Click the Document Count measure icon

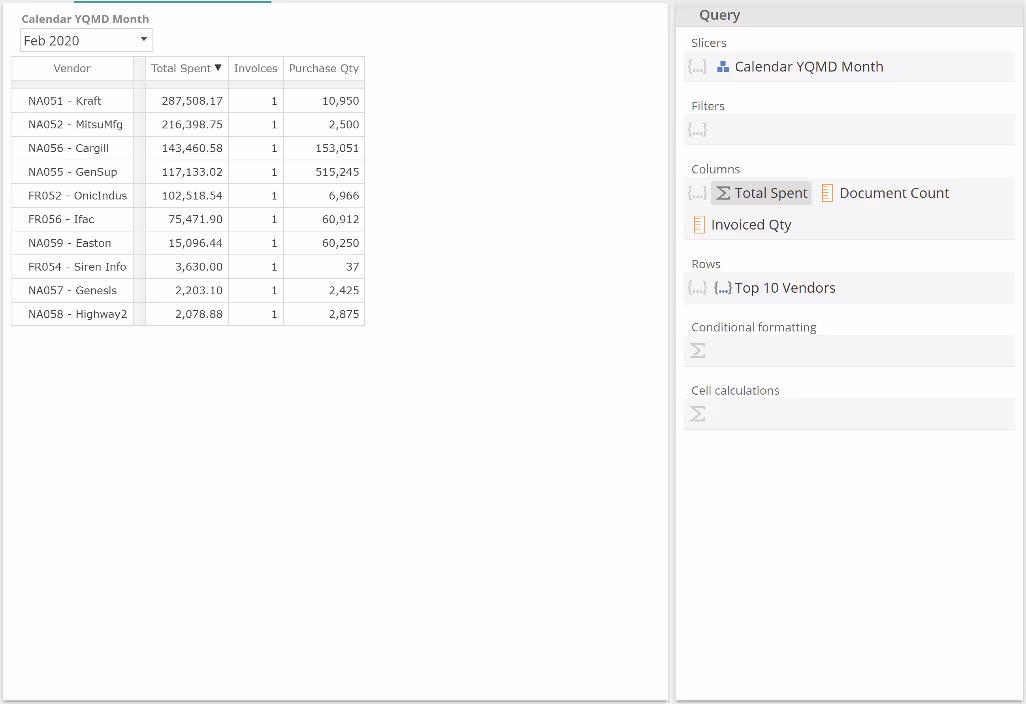pyautogui.click(x=827, y=193)
